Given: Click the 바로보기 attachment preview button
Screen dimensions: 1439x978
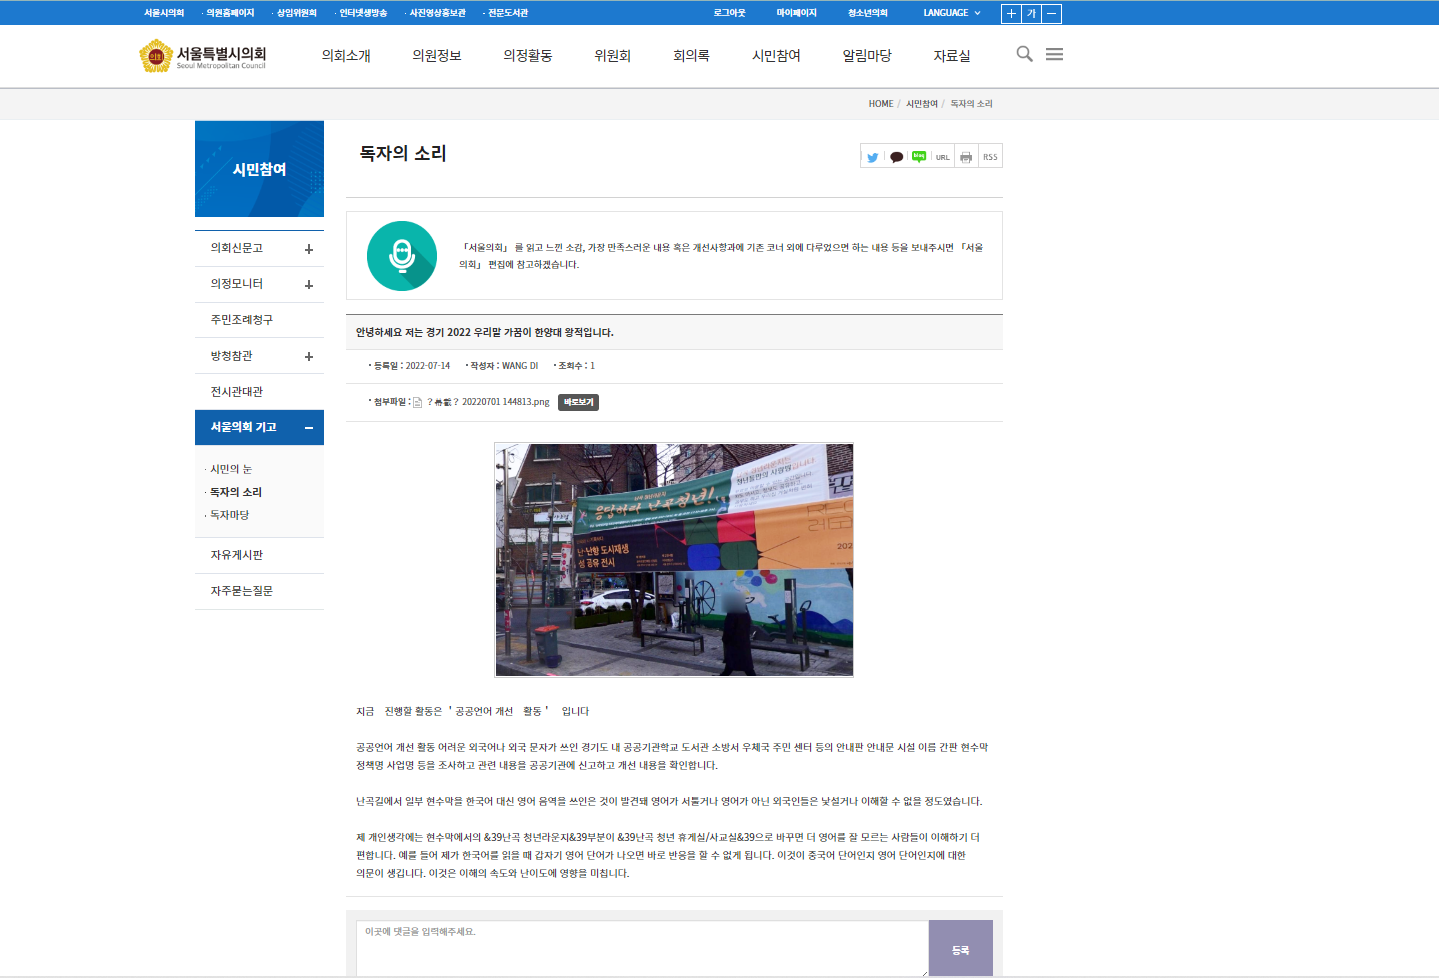Looking at the screenshot, I should point(578,402).
